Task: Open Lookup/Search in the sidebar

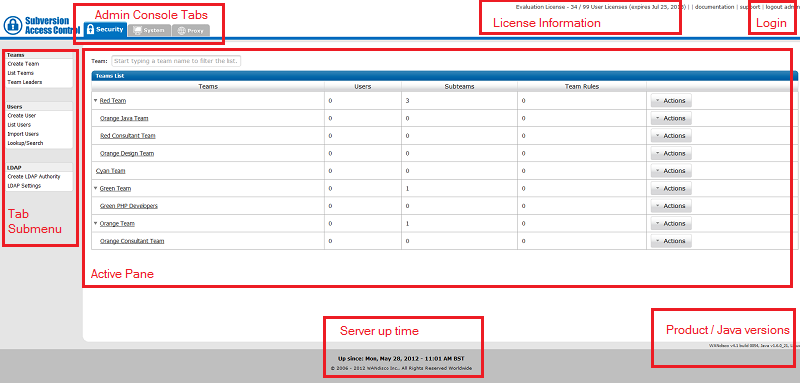Action: point(26,143)
